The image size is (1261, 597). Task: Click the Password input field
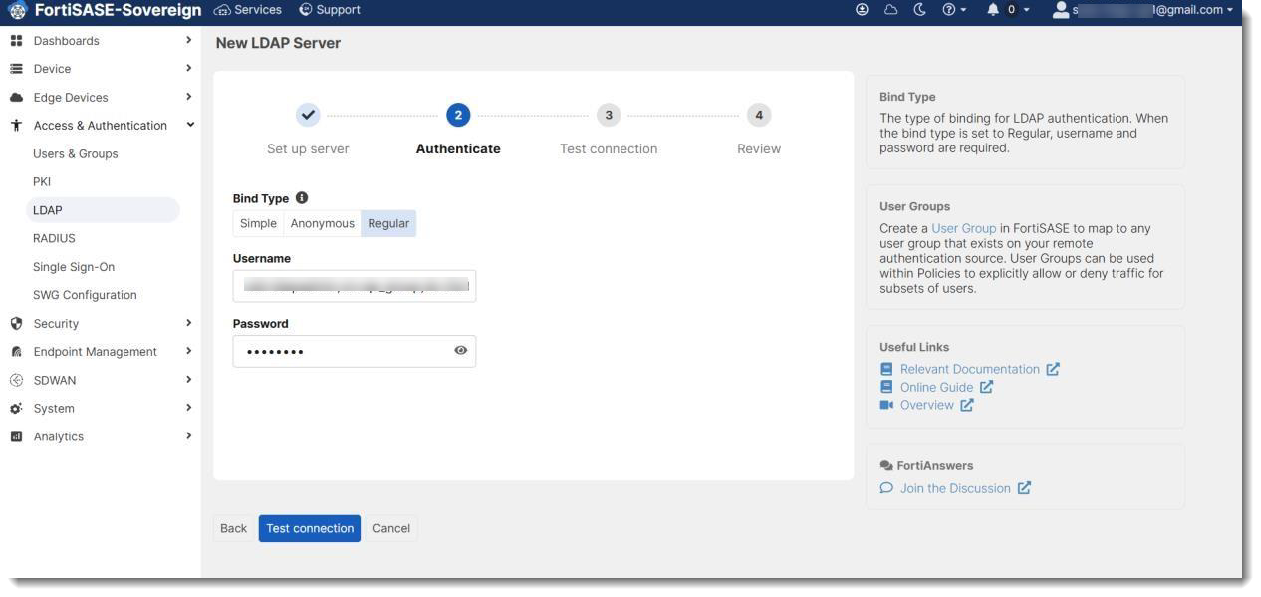pyautogui.click(x=354, y=351)
